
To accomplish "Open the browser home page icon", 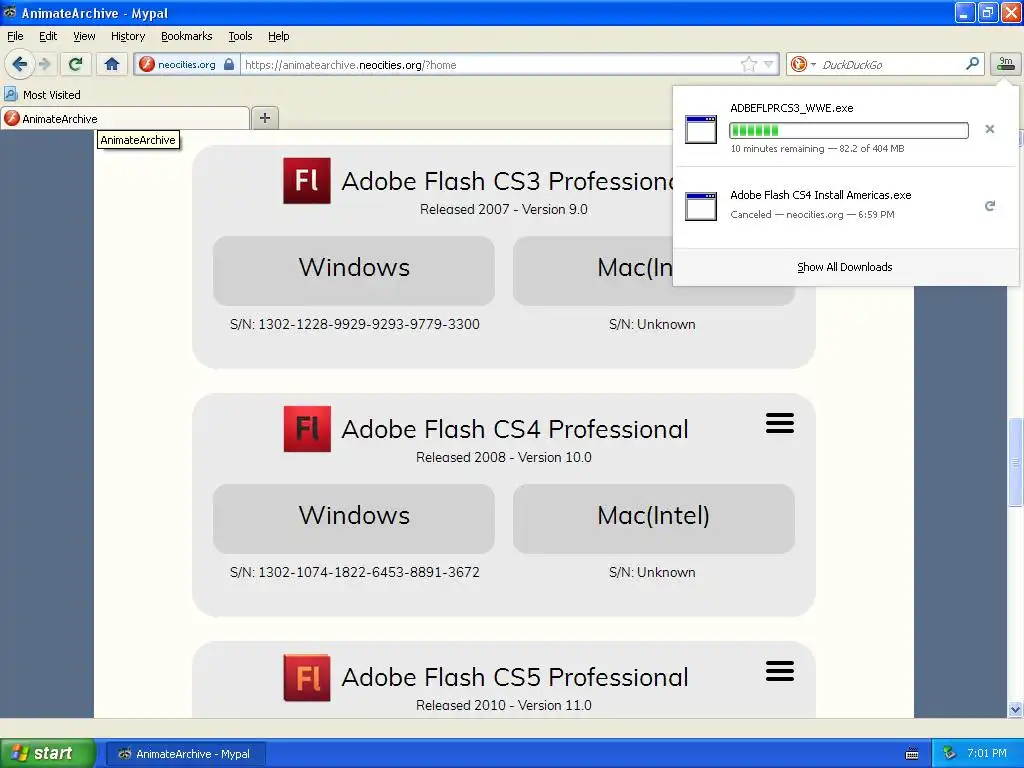I will pos(112,64).
